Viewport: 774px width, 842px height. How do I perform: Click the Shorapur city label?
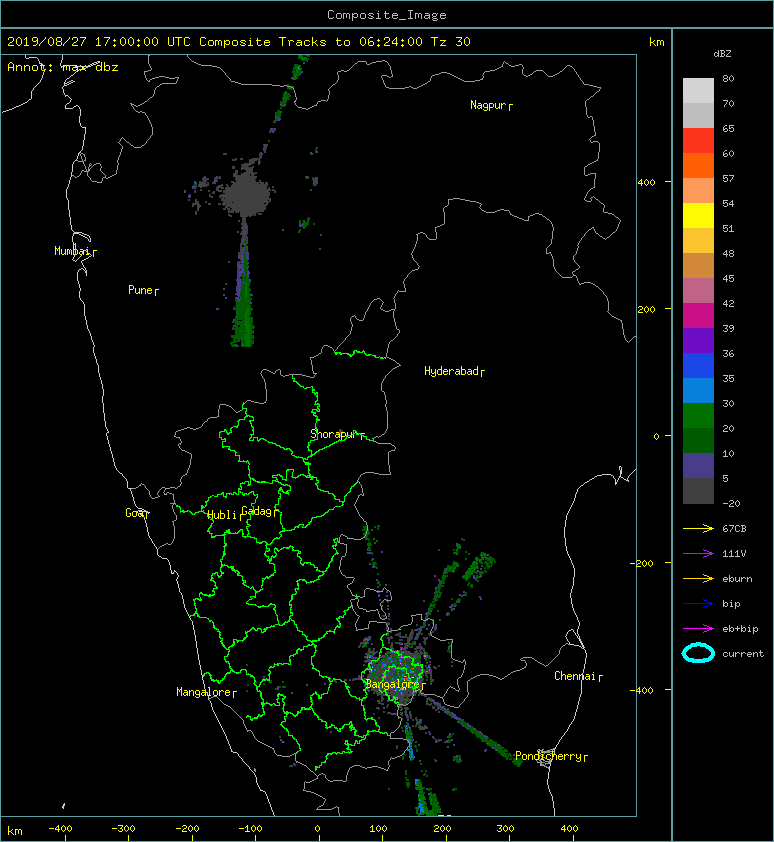(x=333, y=434)
